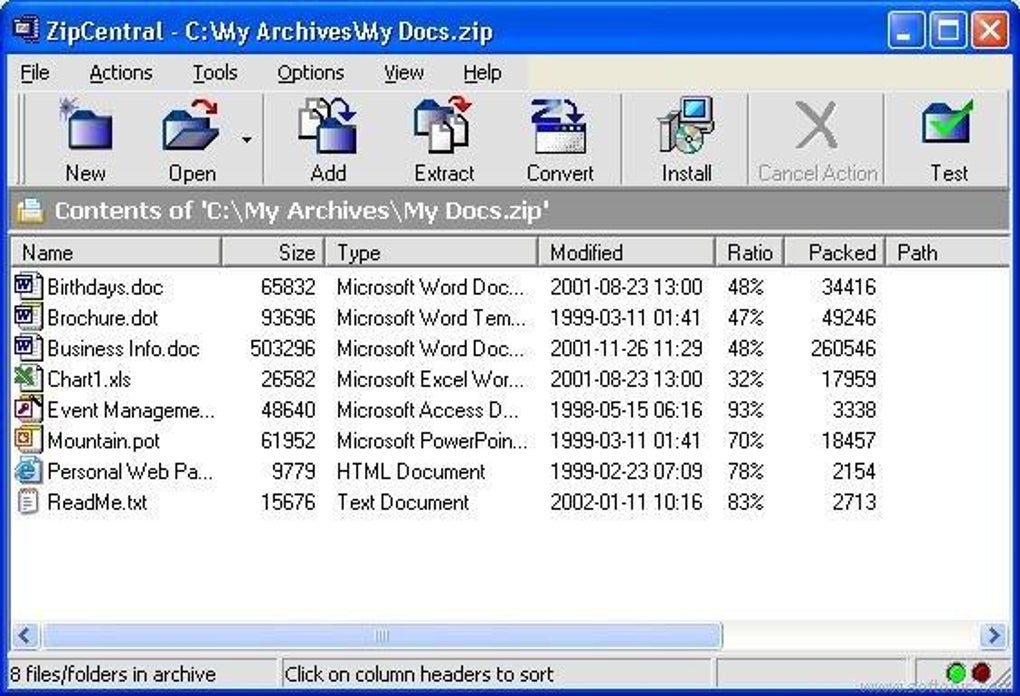Viewport: 1020px width, 696px height.
Task: Open the Options menu
Action: click(310, 73)
